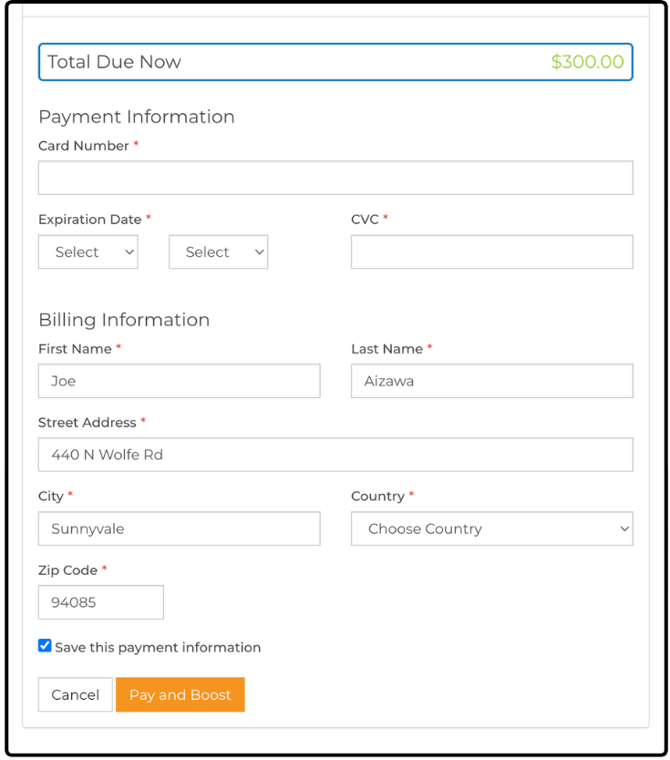Screen dimensions: 670x760
Task: Click the First Name field containing Joe
Action: click(179, 380)
